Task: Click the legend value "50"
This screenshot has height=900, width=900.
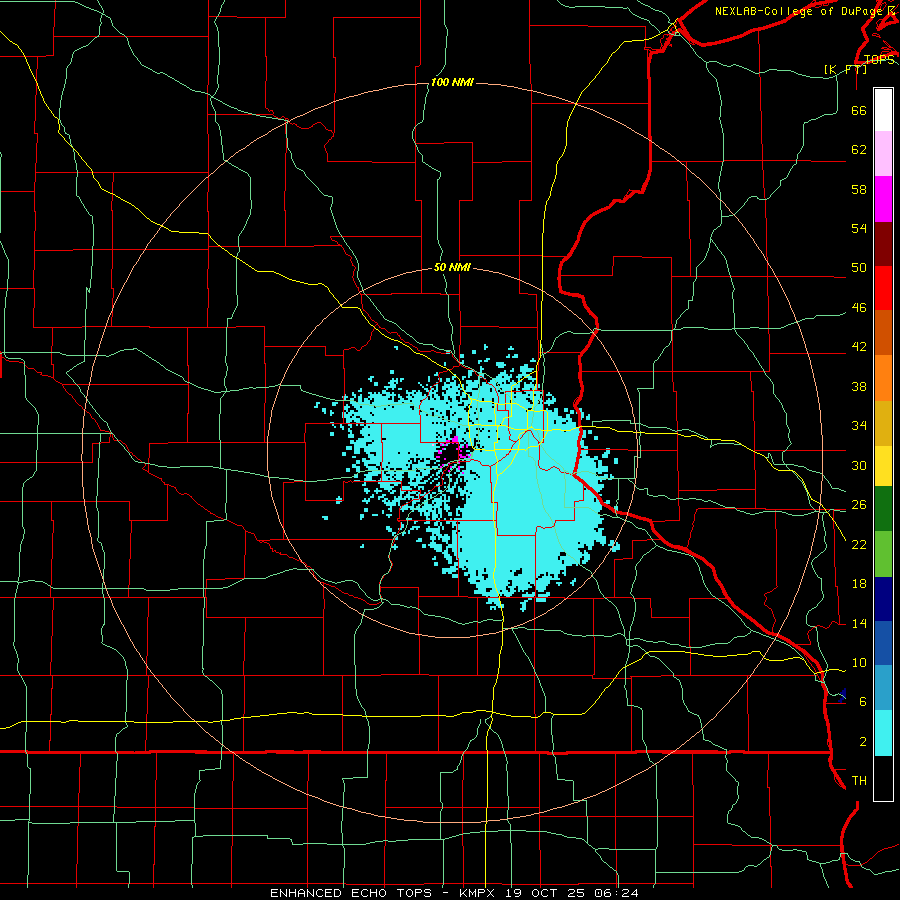Action: pyautogui.click(x=859, y=268)
